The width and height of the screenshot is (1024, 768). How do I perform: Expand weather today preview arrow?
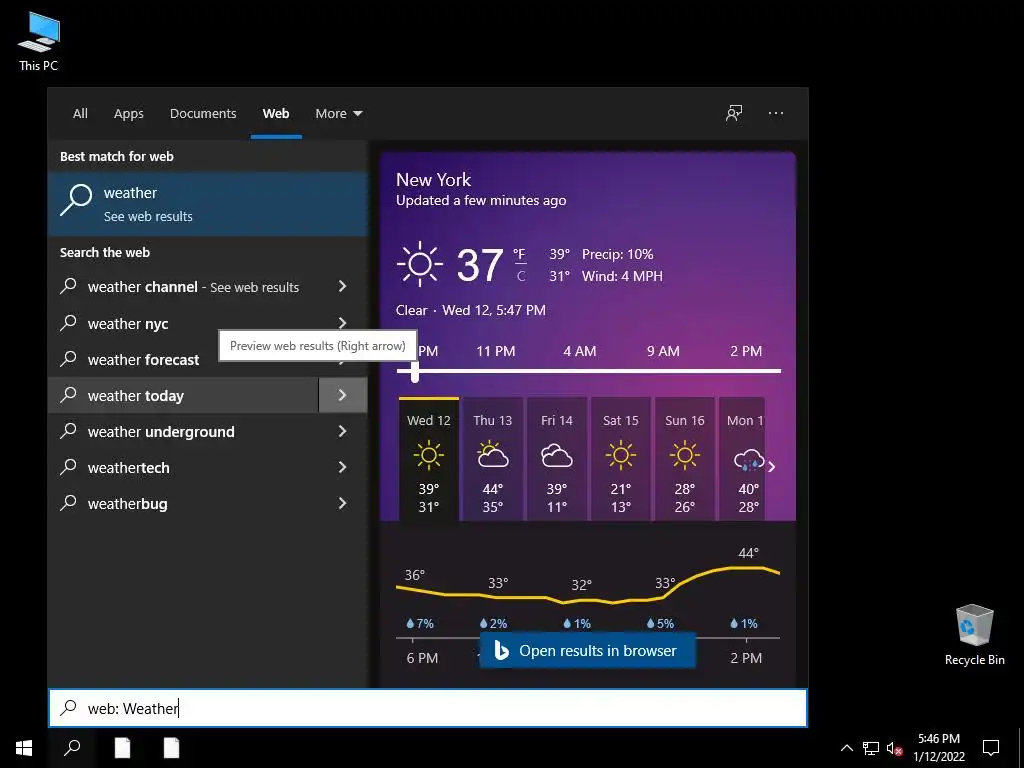(342, 395)
